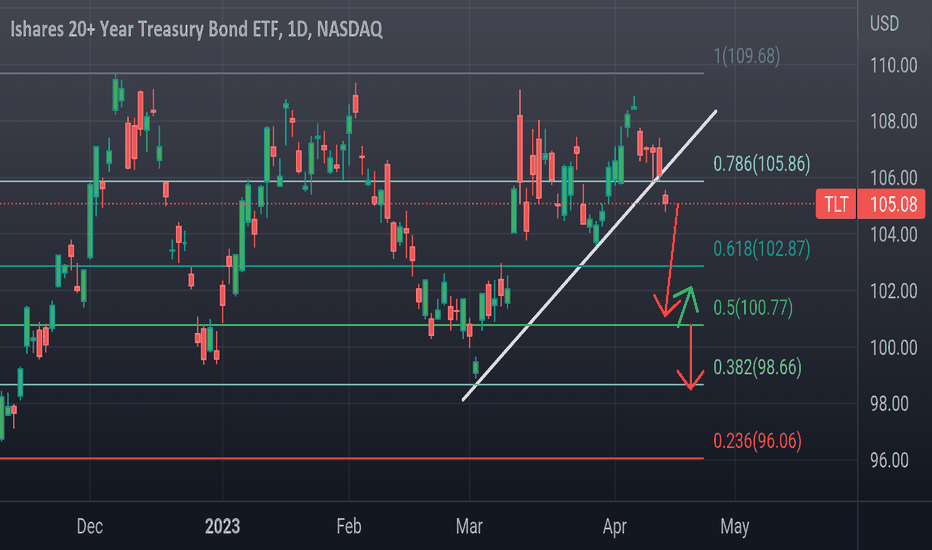Select the red dotted current price line
The width and height of the screenshot is (932, 550).
(x=408, y=204)
